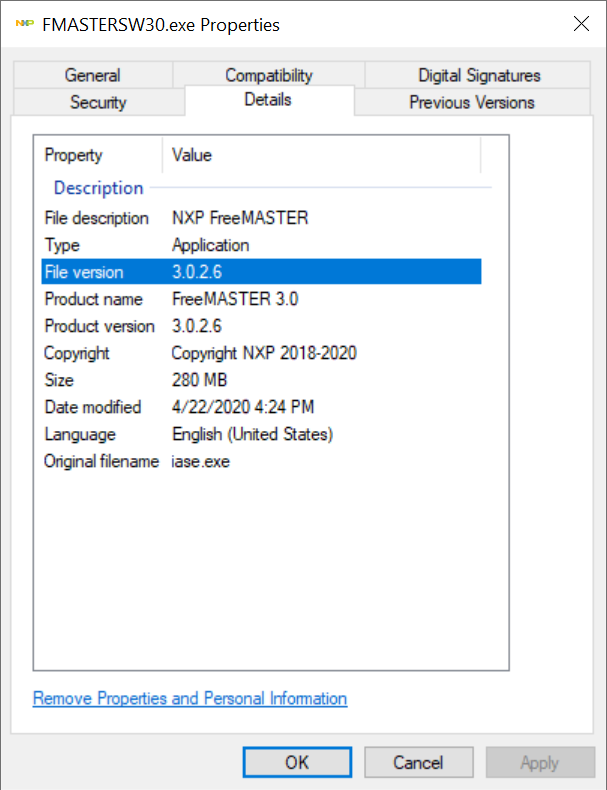
Task: Click the OK button
Action: coord(297,762)
